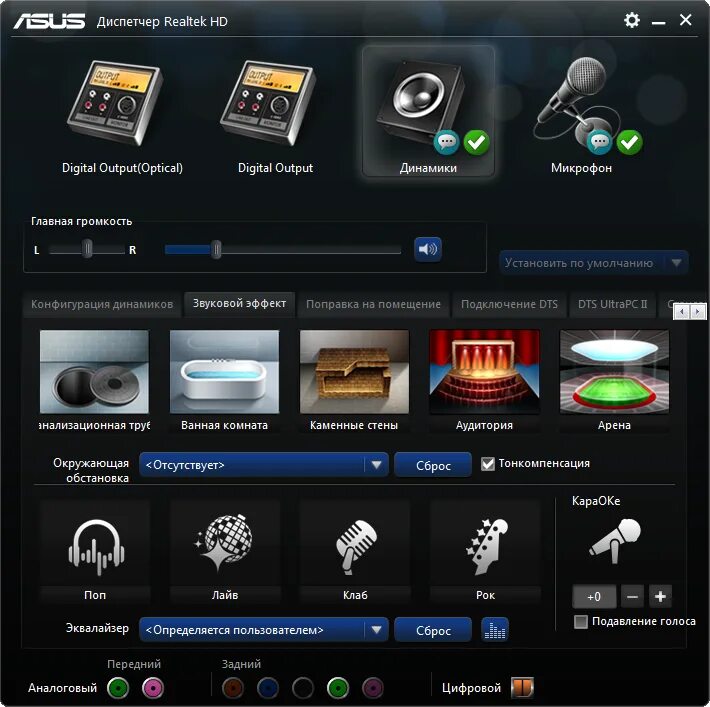The image size is (710, 707).
Task: Click the main volume slider track
Action: click(x=283, y=250)
